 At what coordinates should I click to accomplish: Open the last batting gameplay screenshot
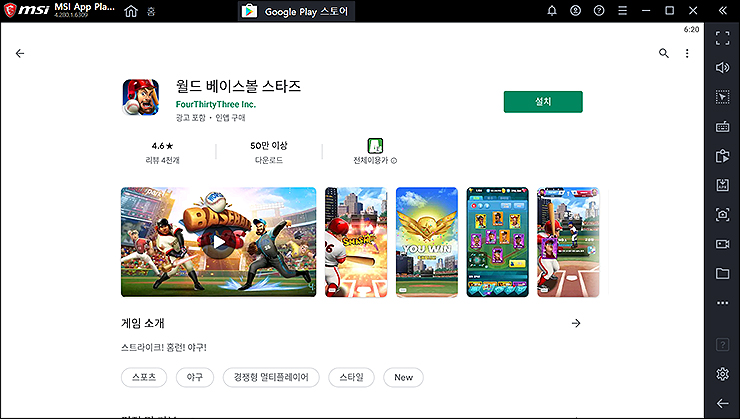pos(568,242)
